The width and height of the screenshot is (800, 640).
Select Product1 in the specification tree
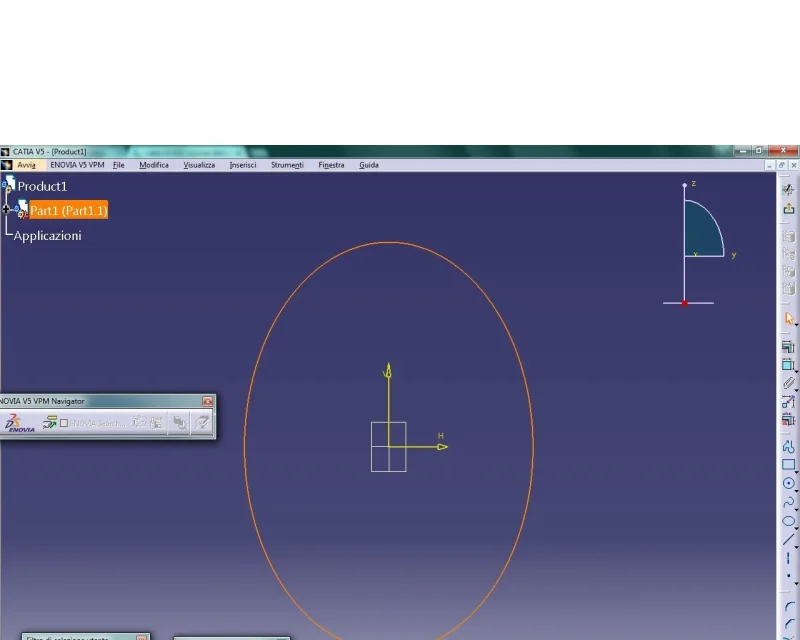(42, 186)
